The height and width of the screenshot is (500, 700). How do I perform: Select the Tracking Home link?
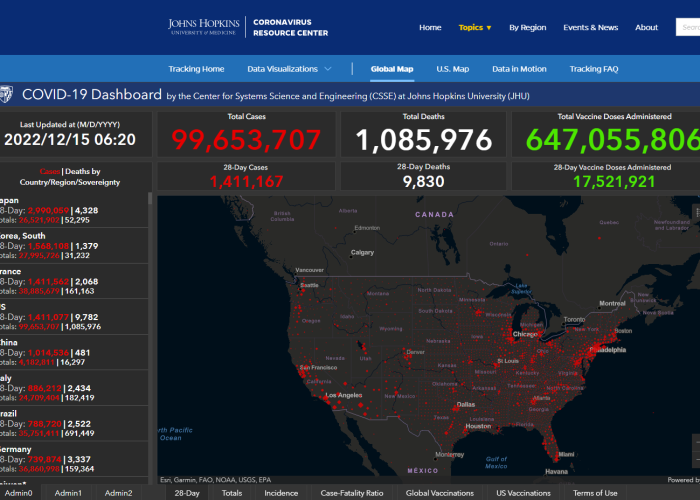coord(196,69)
